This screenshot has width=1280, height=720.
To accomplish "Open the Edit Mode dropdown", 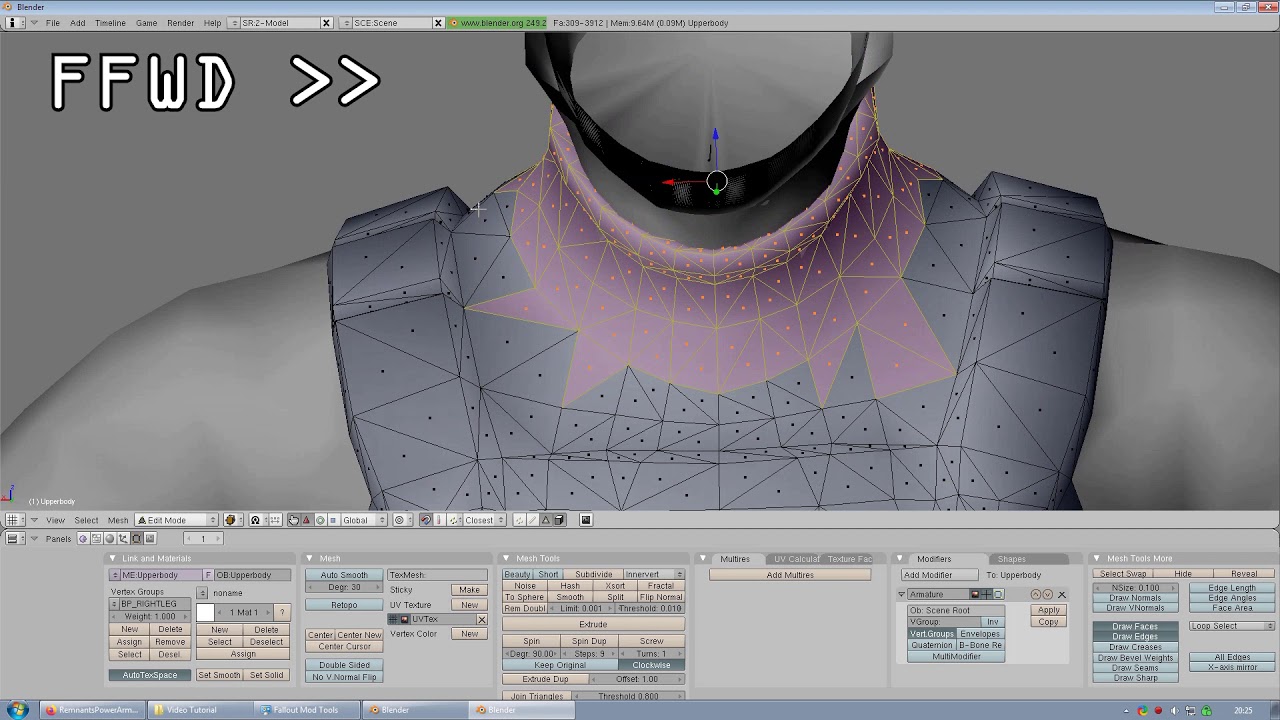I will click(176, 520).
